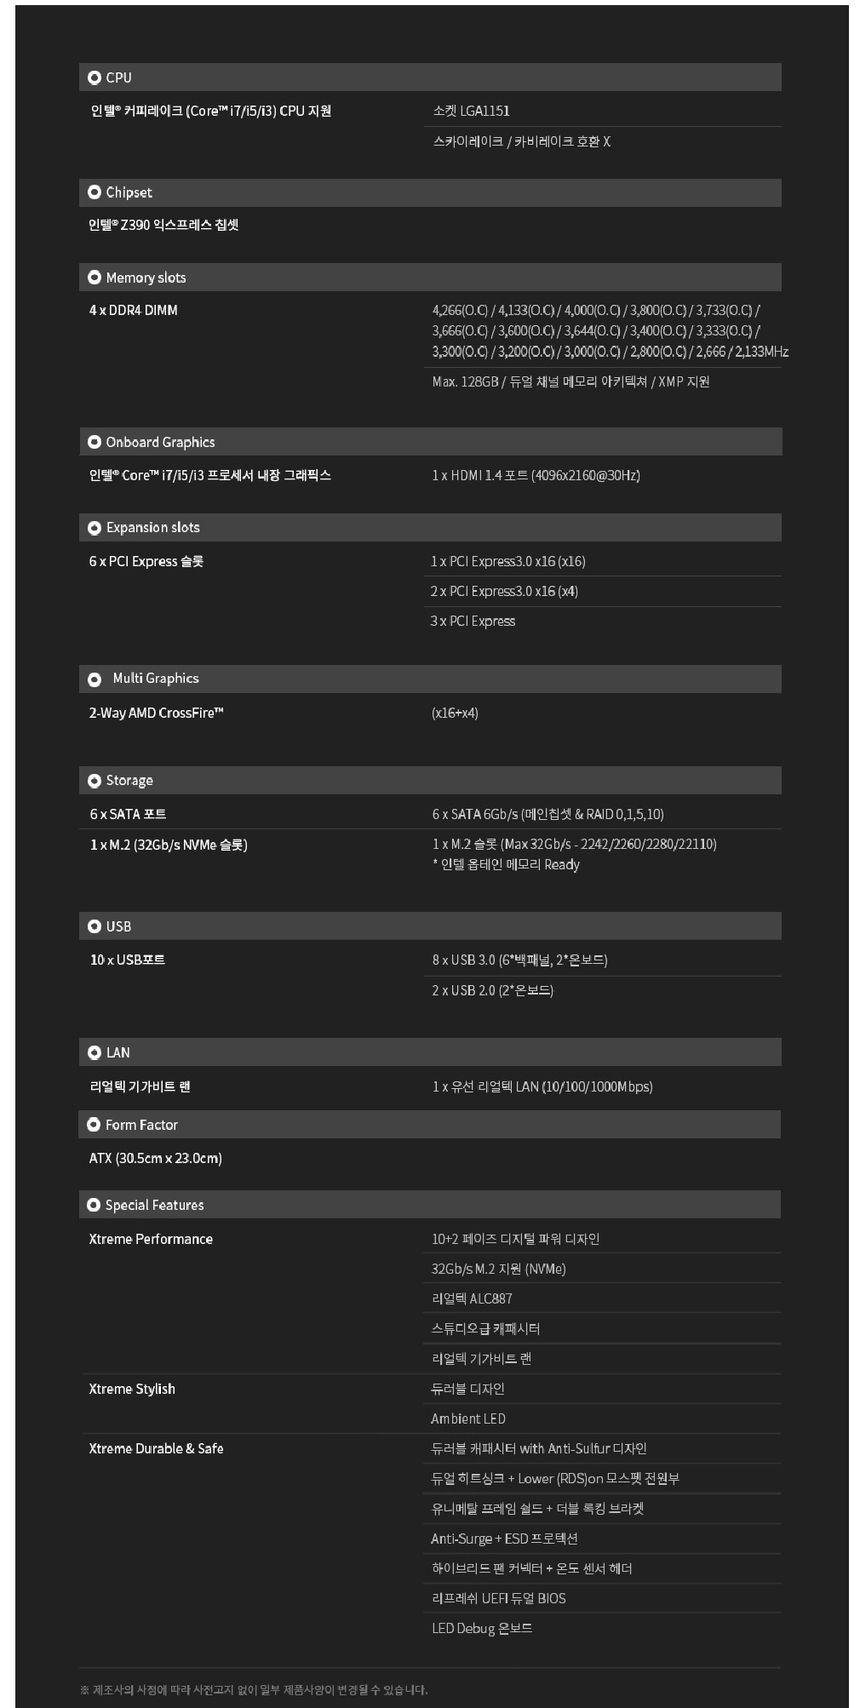Click the LED Debug onboard feature line
860x1708 pixels.
[482, 1629]
